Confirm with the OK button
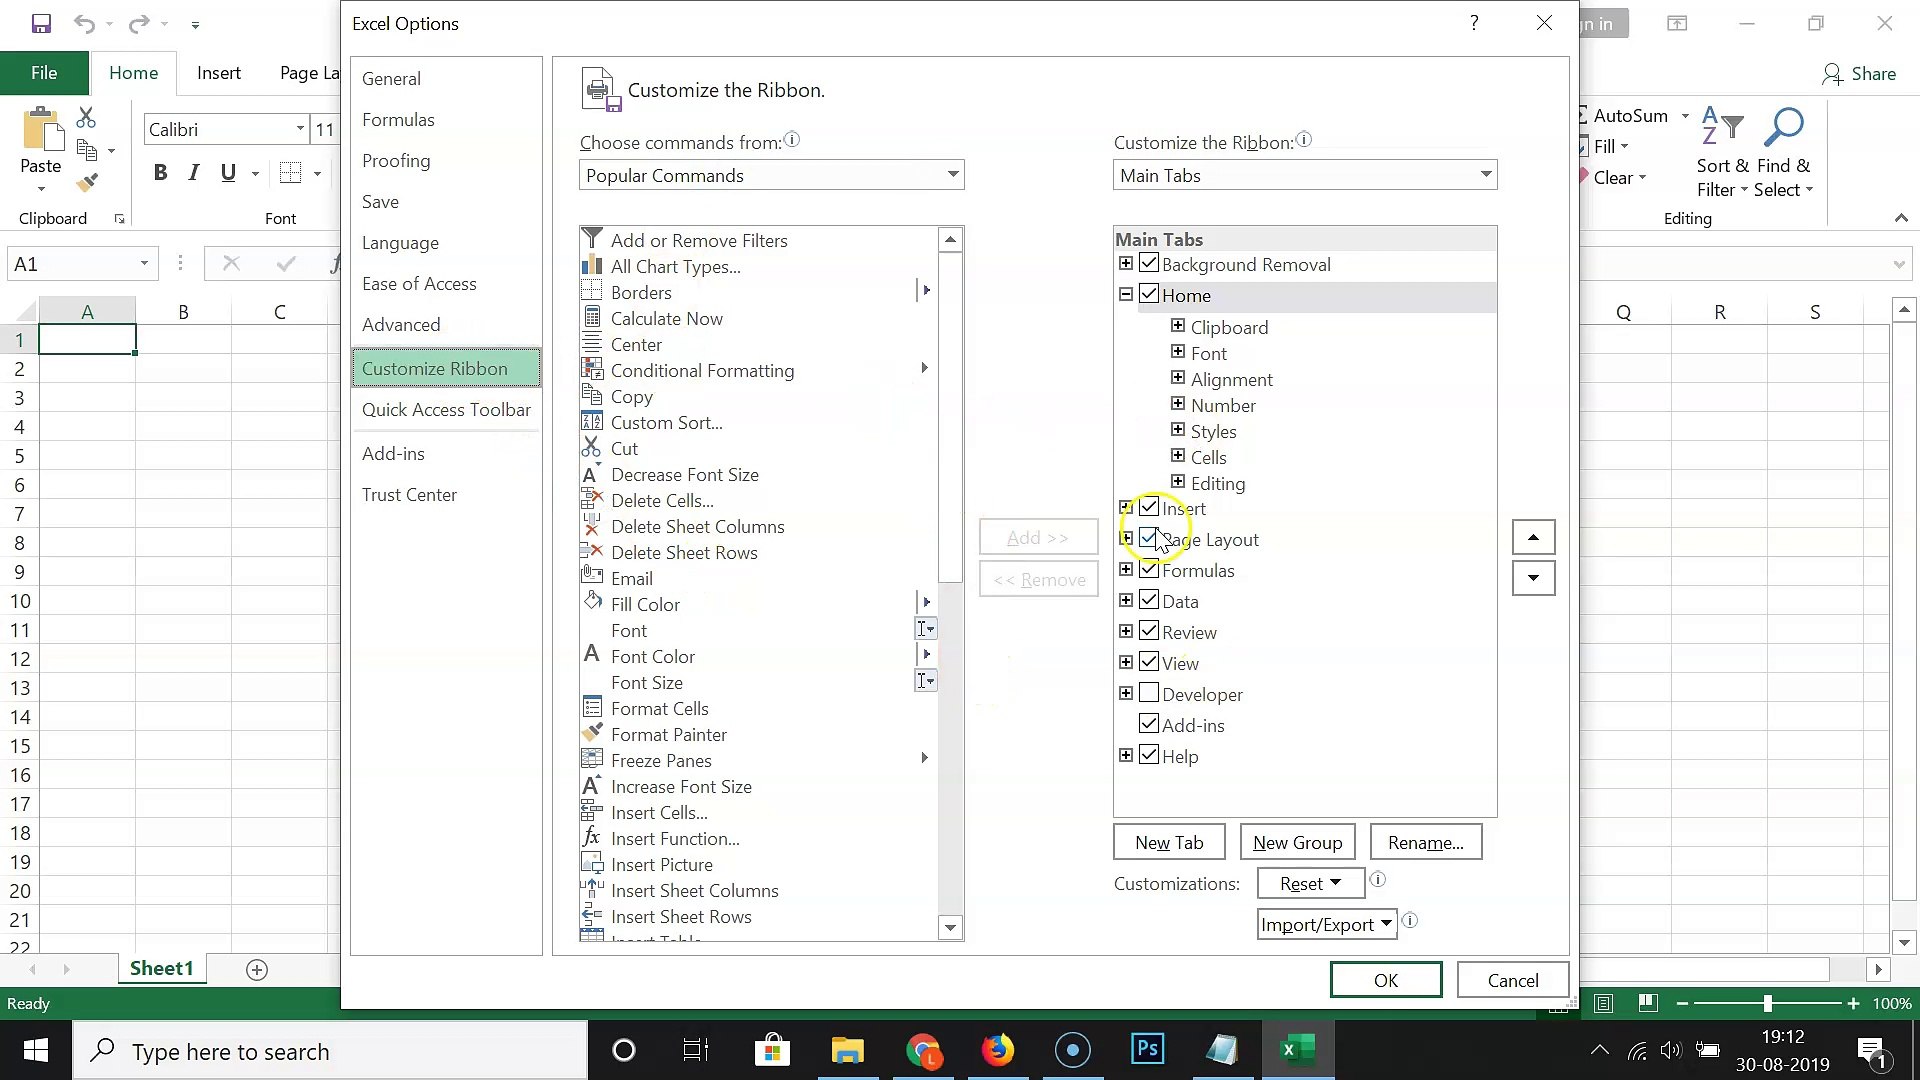 (1386, 981)
